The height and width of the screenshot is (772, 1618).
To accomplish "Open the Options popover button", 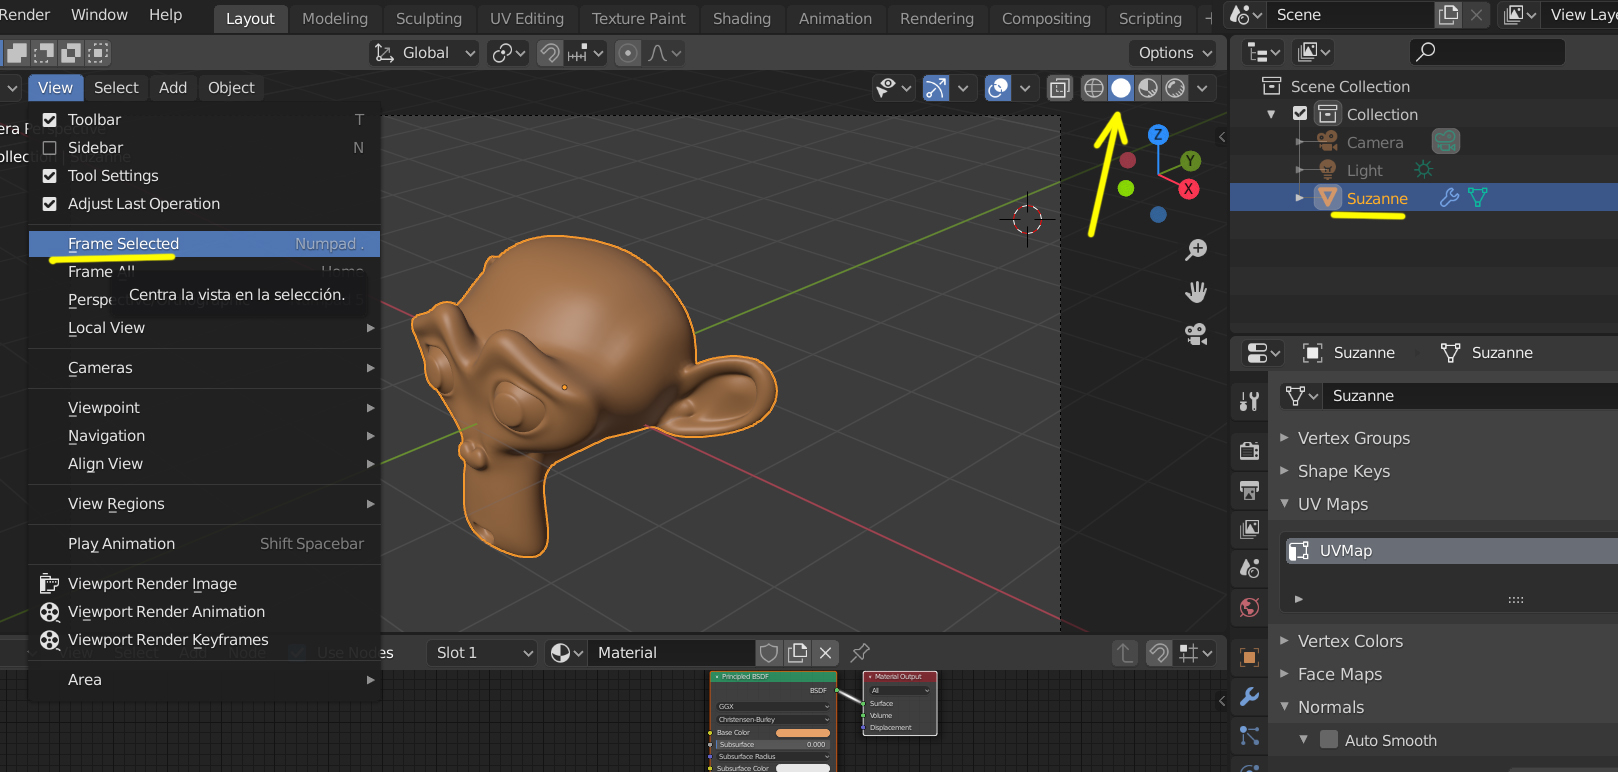I will click(x=1174, y=53).
